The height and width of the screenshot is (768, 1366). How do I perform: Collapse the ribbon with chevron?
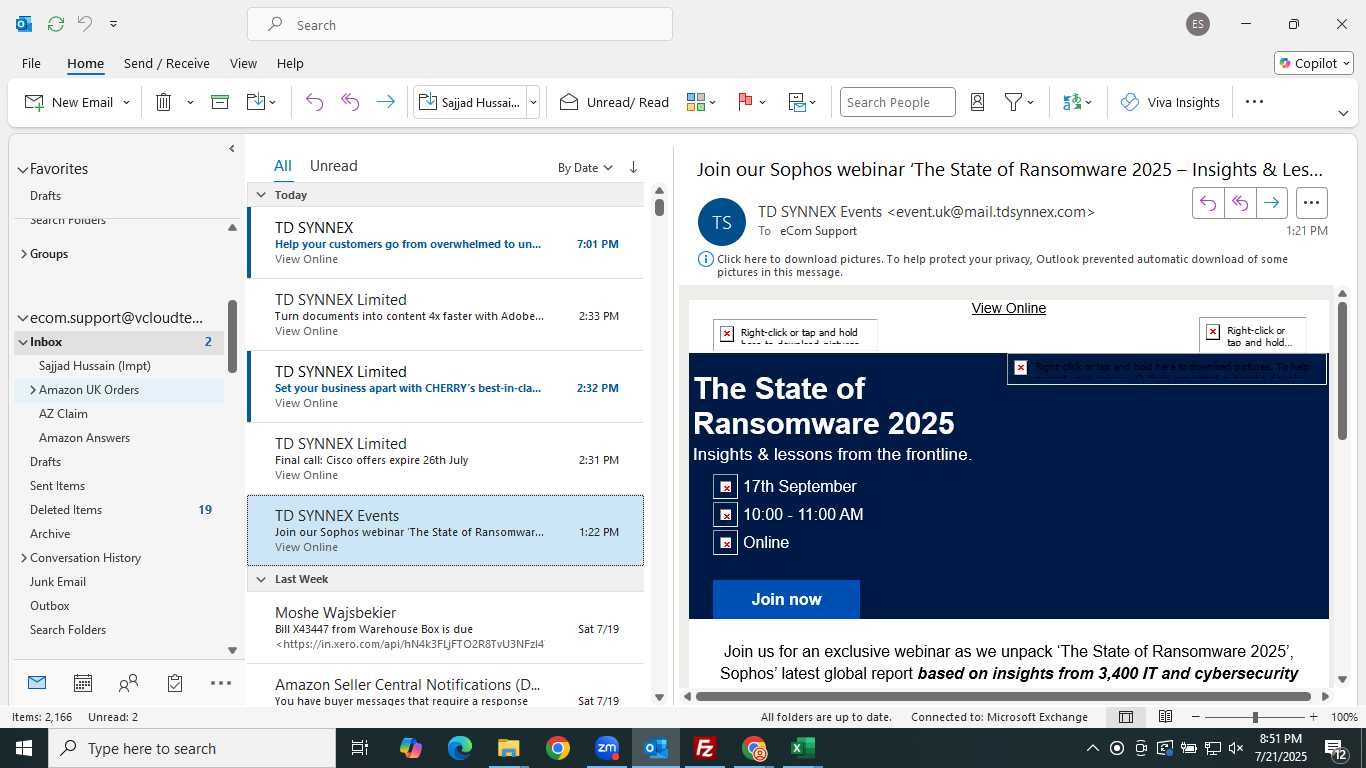[x=1343, y=113]
